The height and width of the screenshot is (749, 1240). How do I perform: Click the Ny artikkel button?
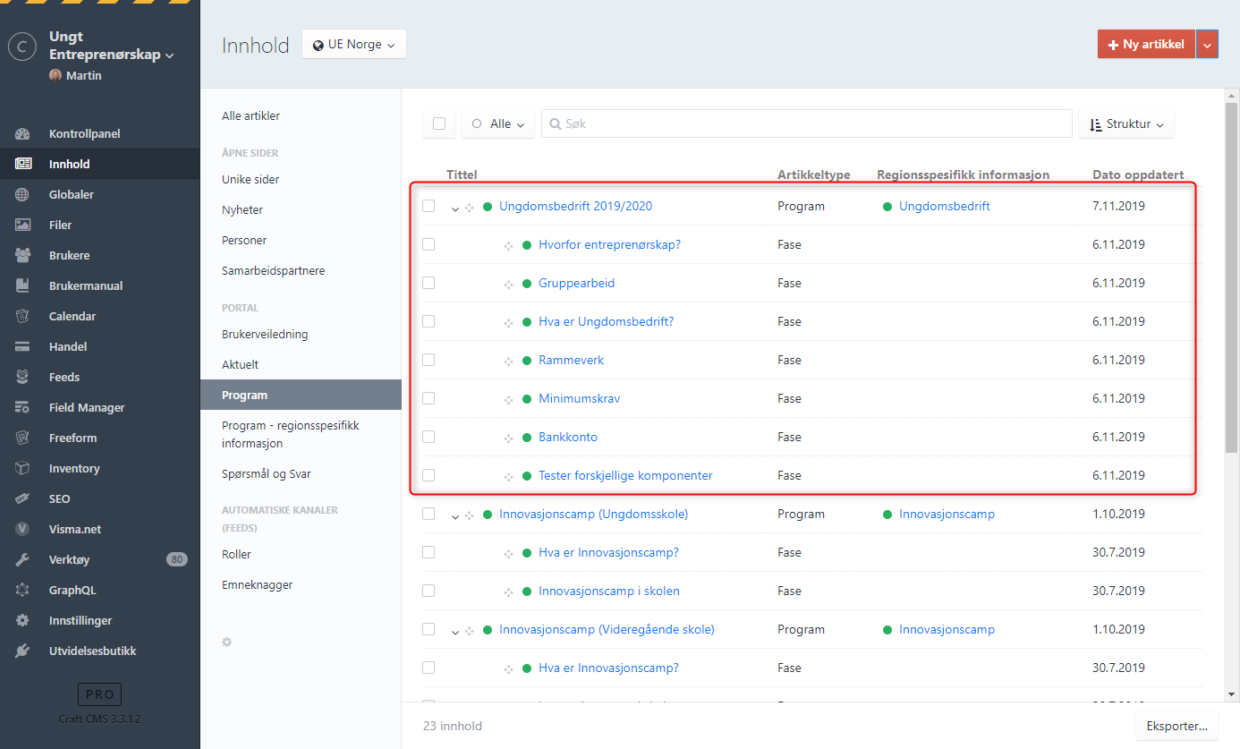click(1146, 44)
